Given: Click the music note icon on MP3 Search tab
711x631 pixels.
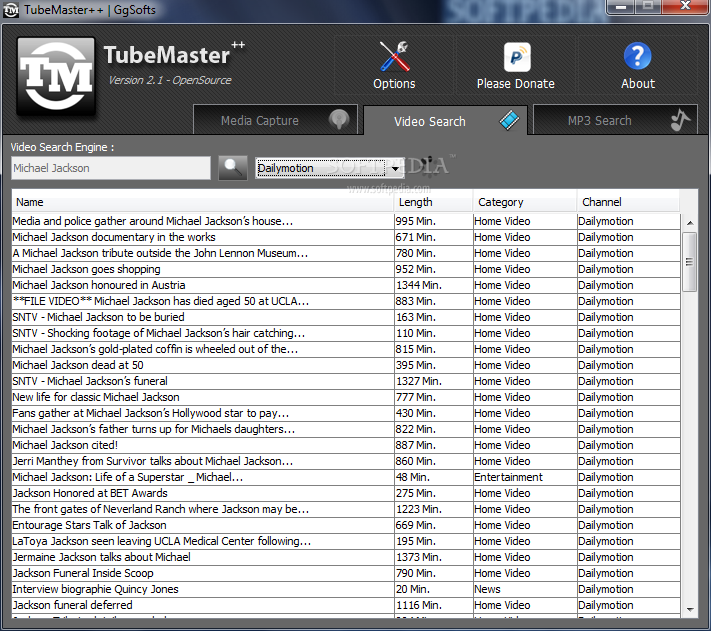Looking at the screenshot, I should click(x=680, y=120).
